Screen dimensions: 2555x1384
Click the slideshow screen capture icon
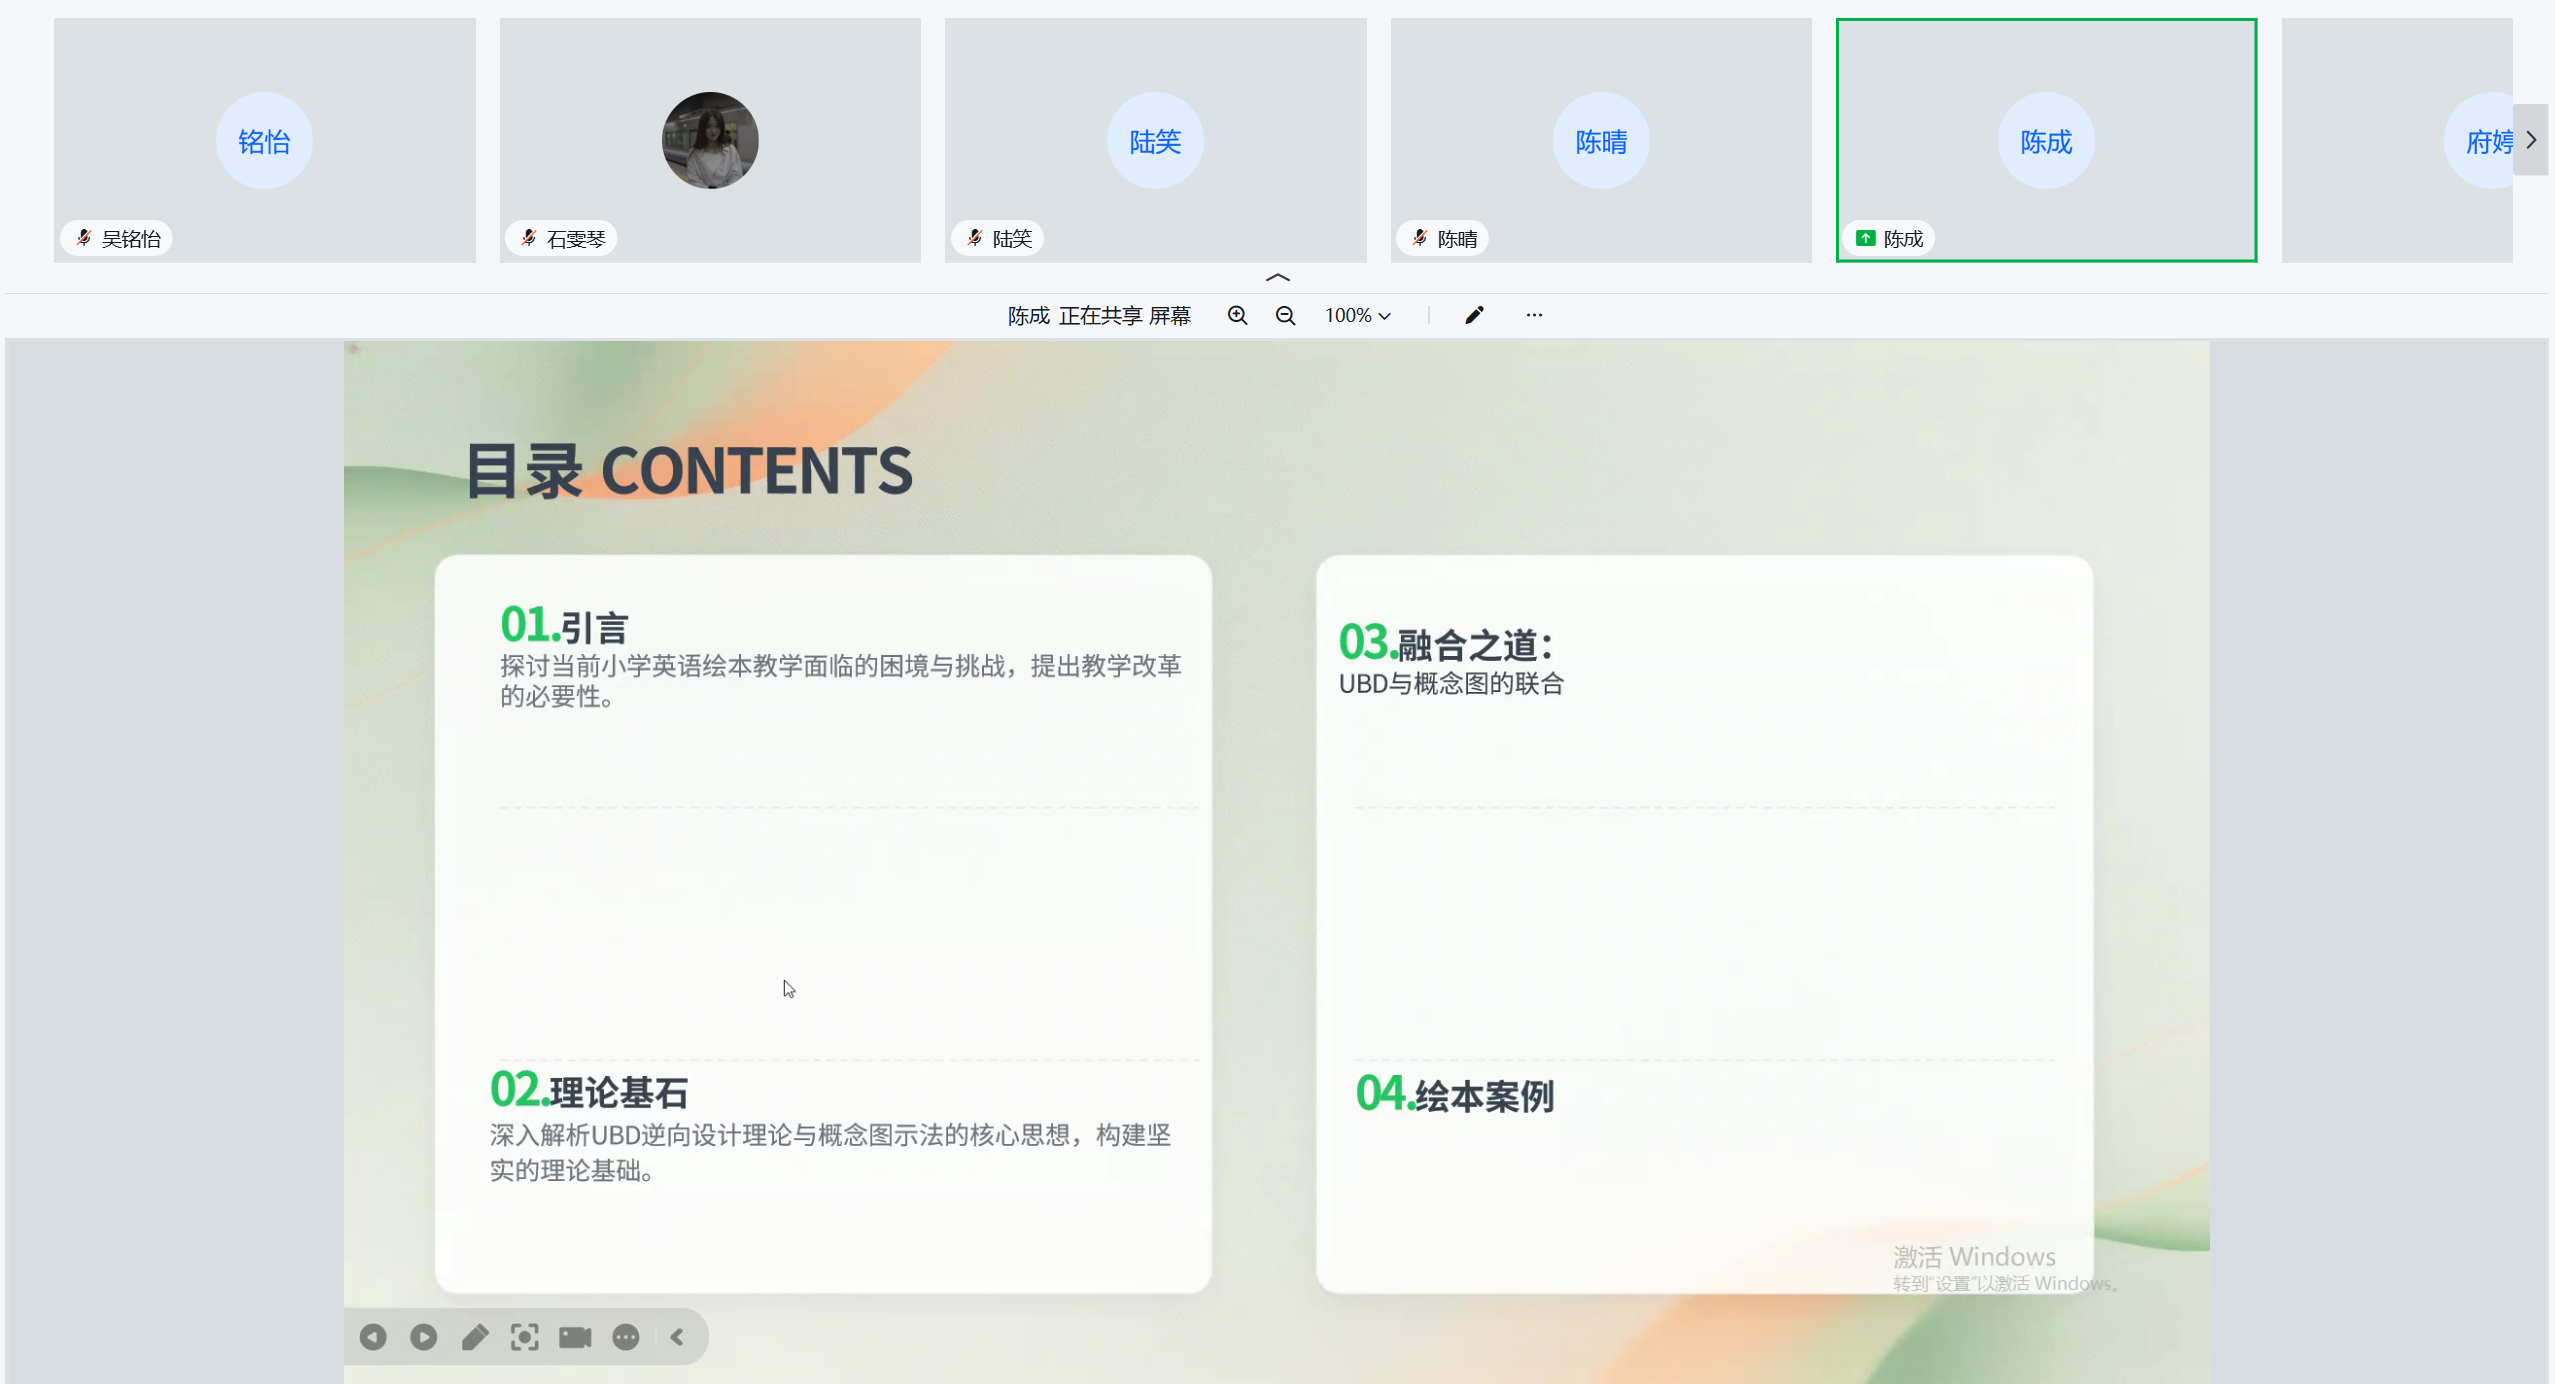[524, 1337]
